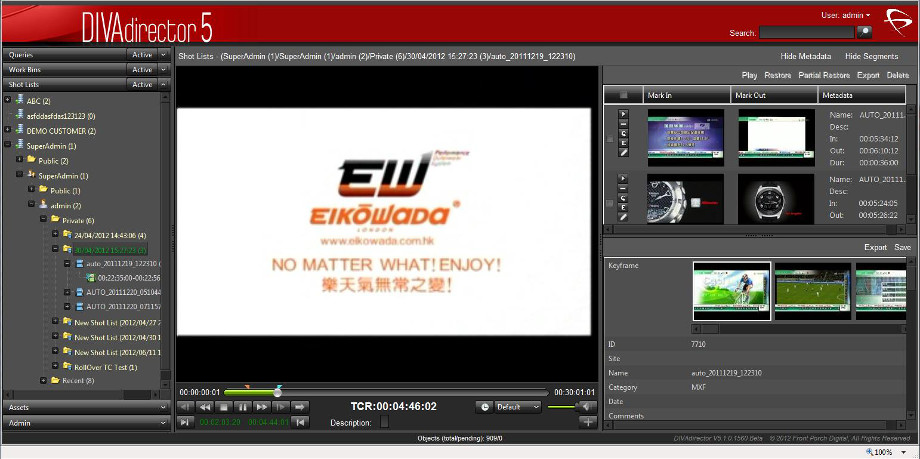Image resolution: width=920 pixels, height=459 pixels.
Task: Click the loop arrow button in player
Action: pyautogui.click(x=300, y=406)
